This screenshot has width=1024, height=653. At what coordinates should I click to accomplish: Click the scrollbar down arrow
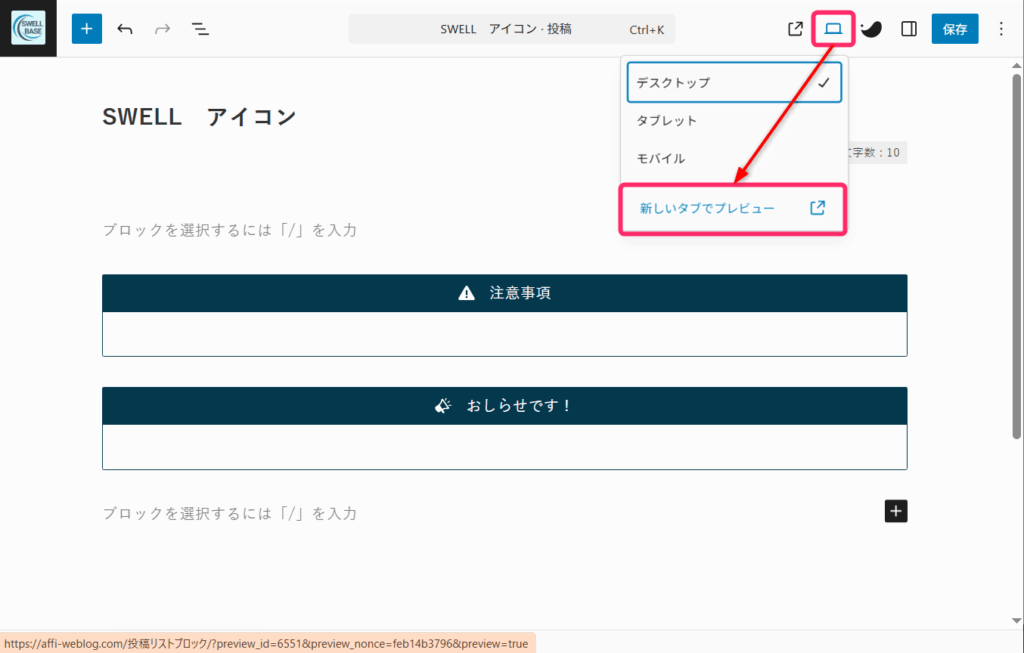point(1017,620)
